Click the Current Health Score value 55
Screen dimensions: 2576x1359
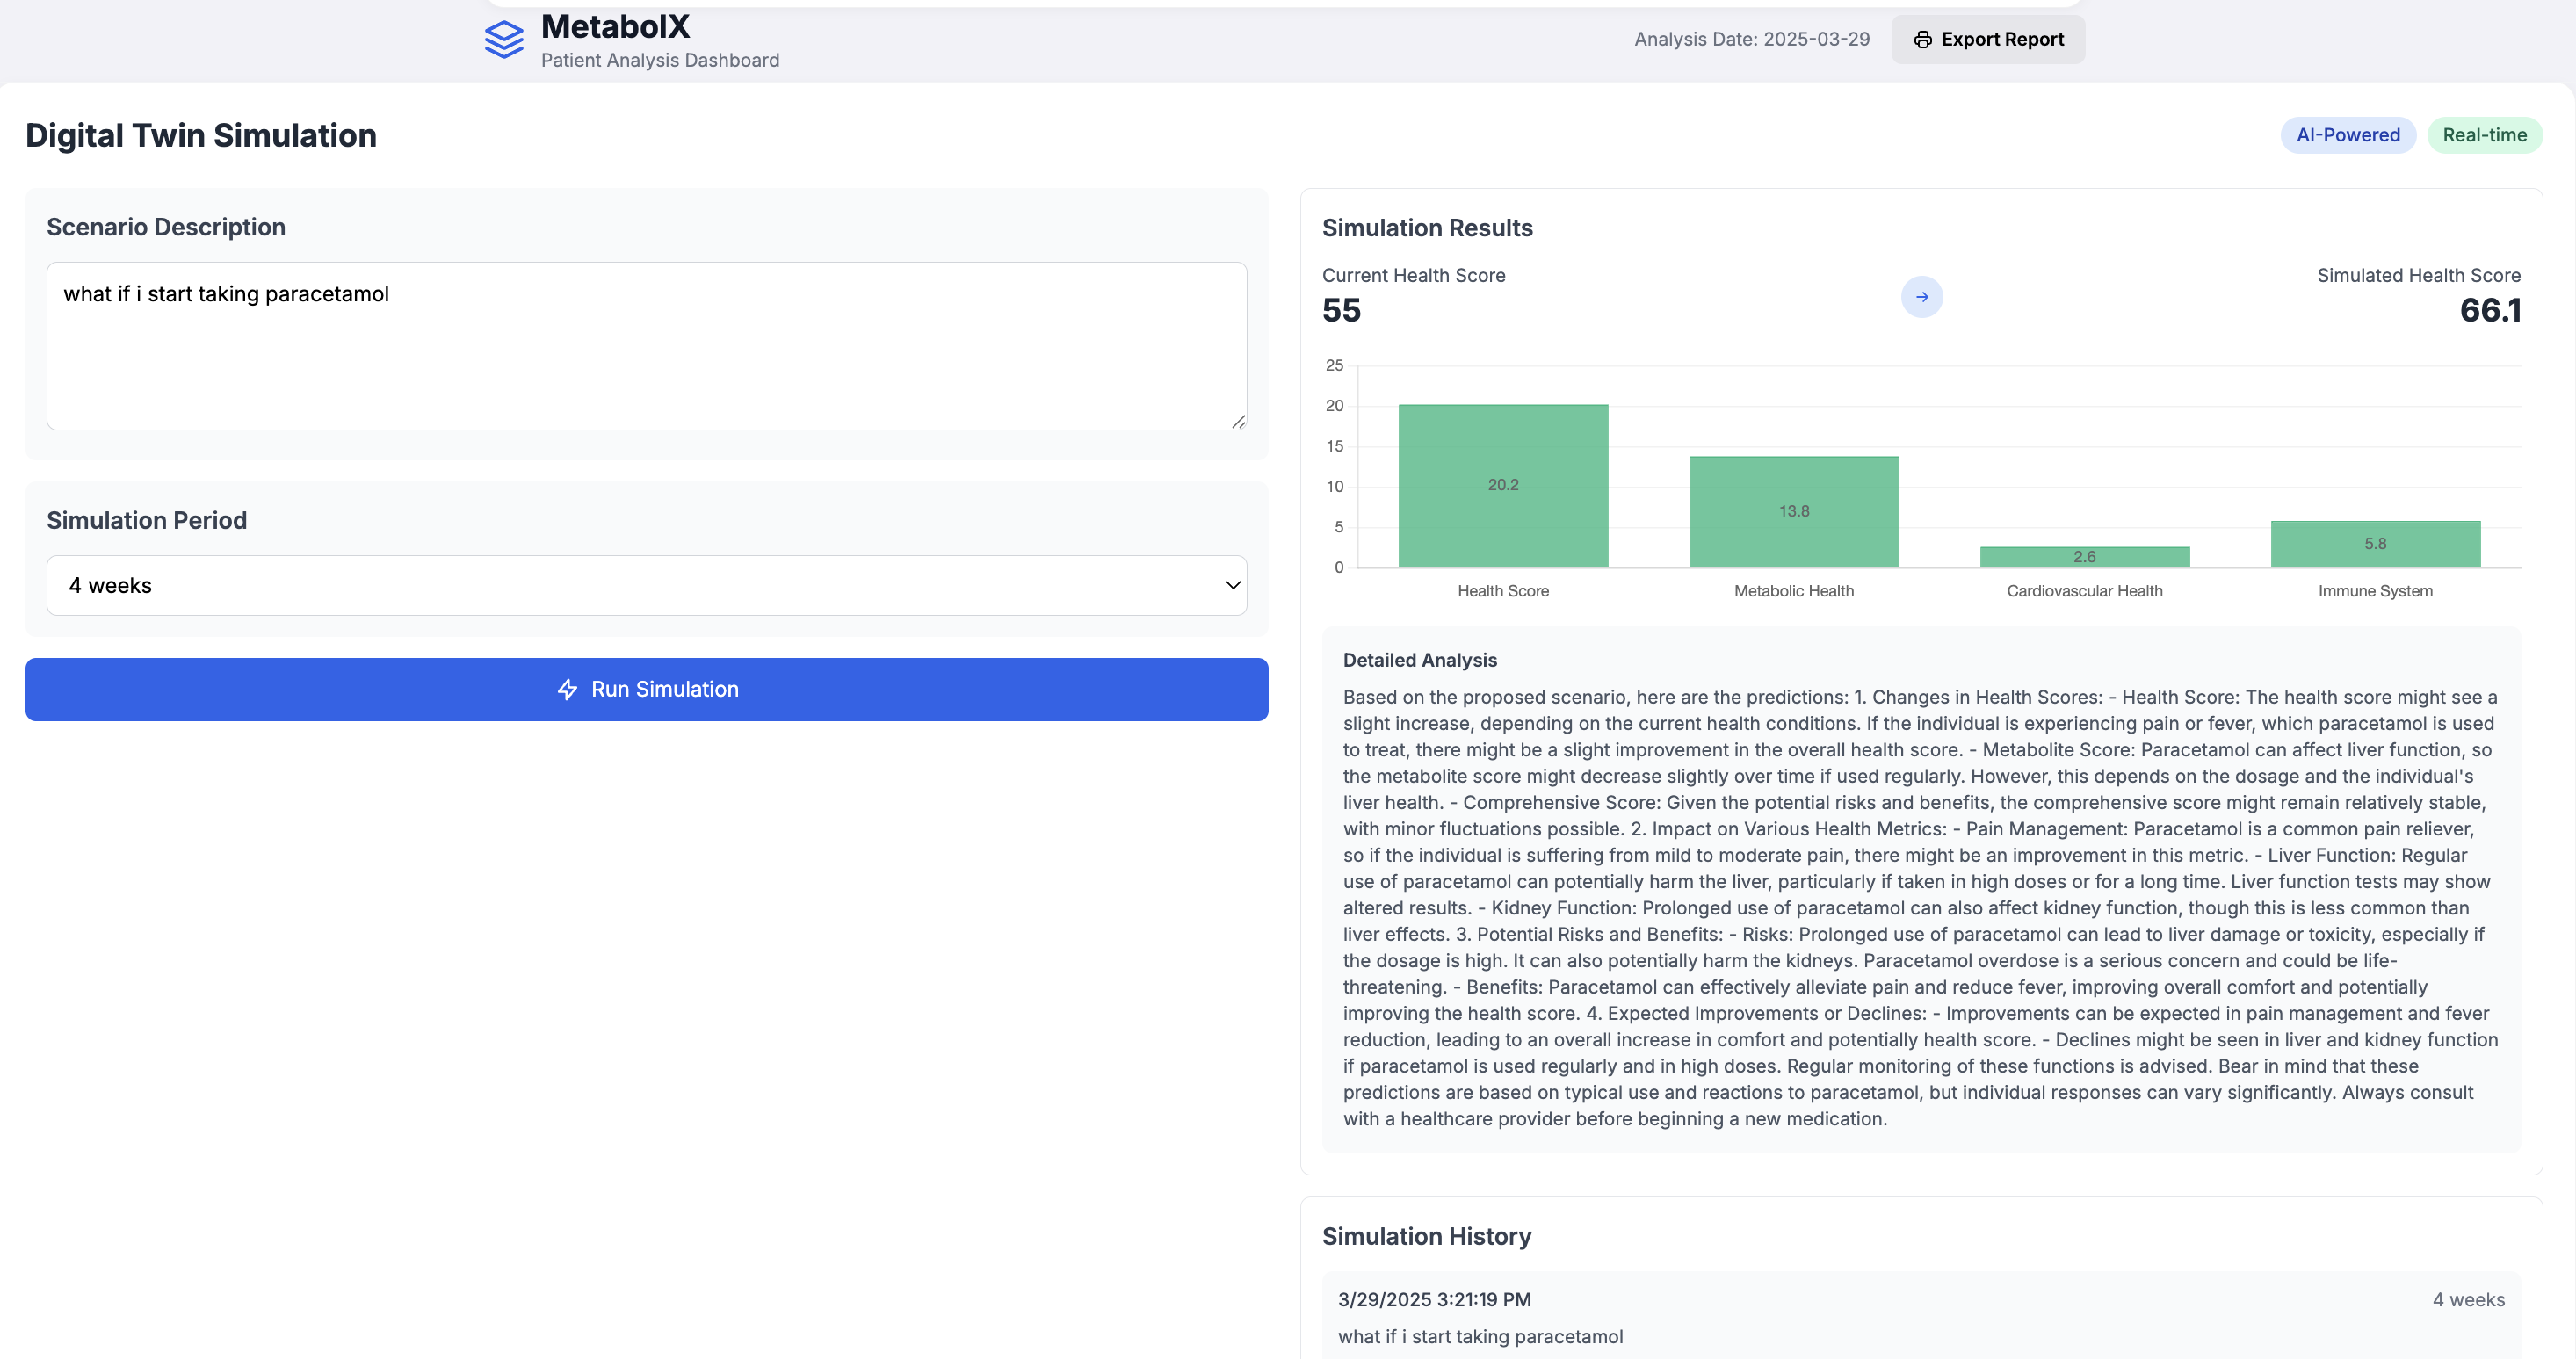[x=1341, y=311]
